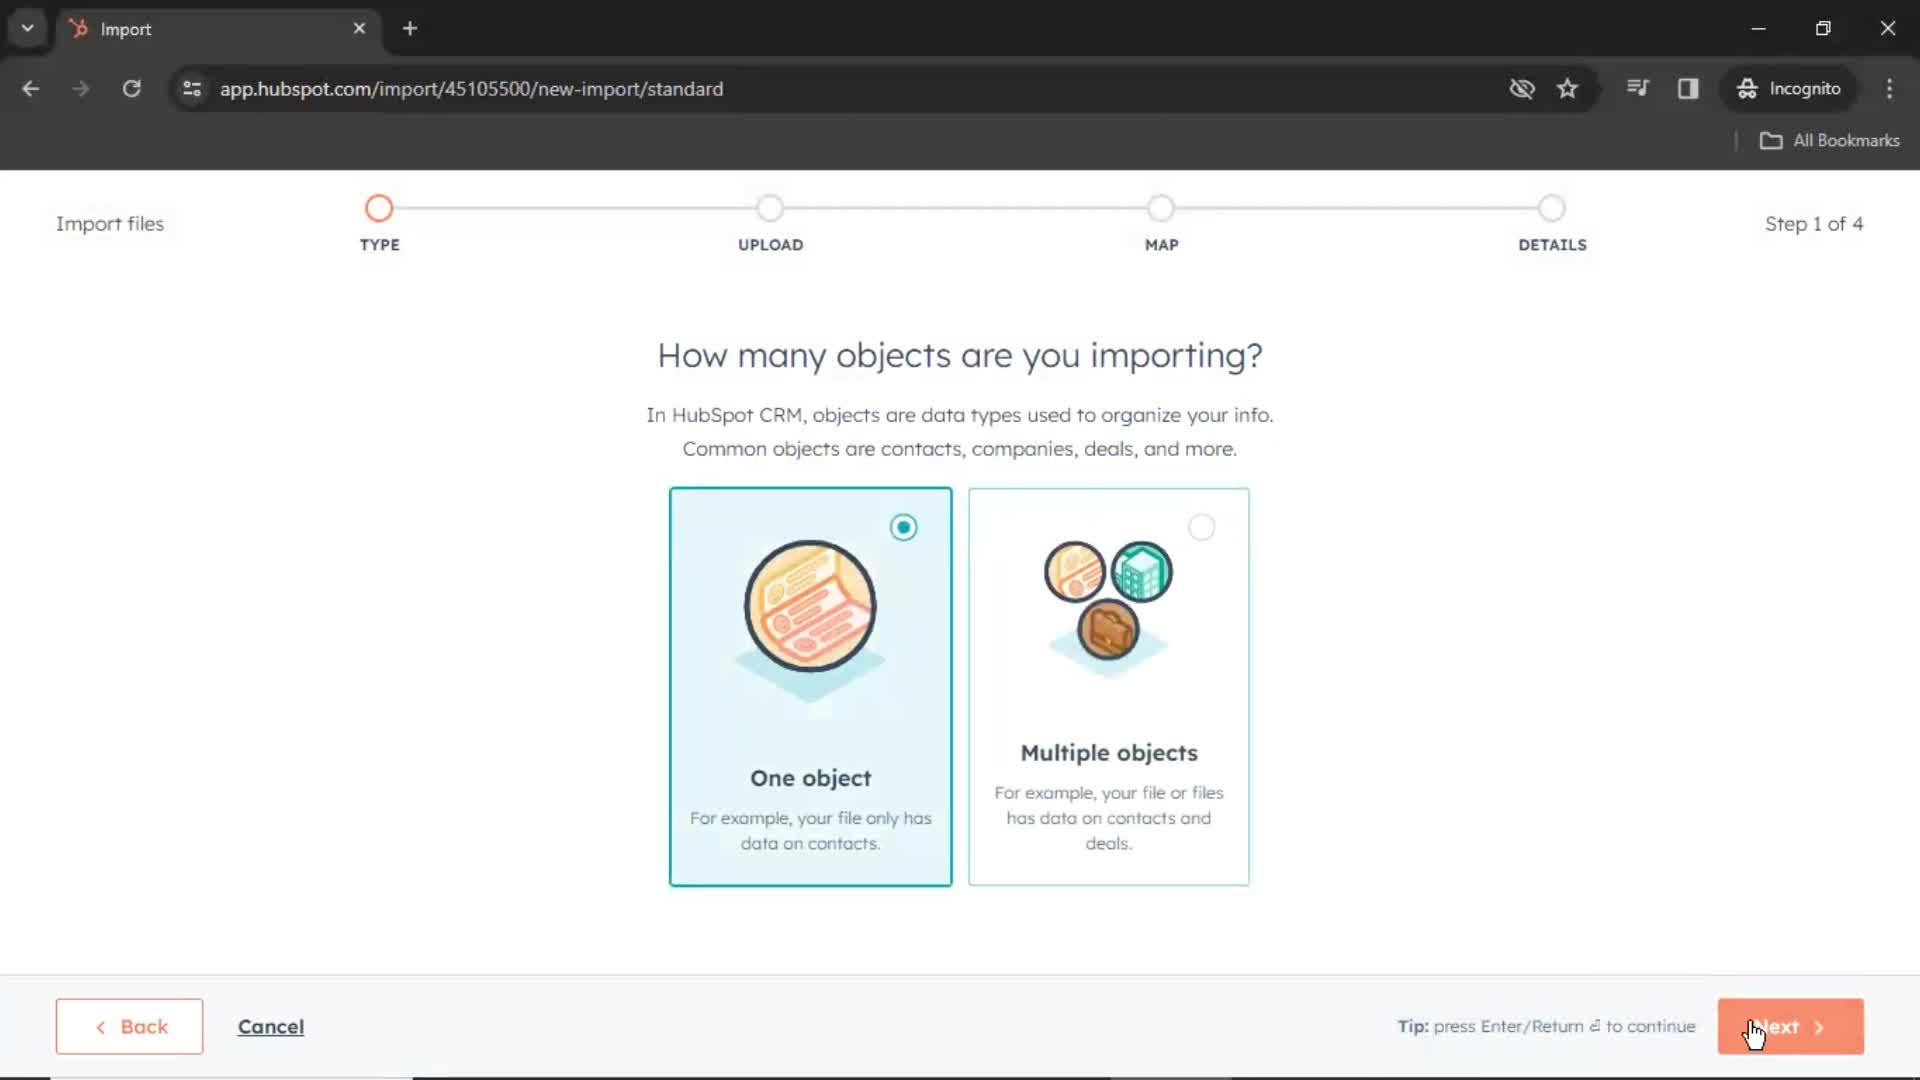
Task: Click the DETAILS step indicator icon
Action: click(1552, 207)
